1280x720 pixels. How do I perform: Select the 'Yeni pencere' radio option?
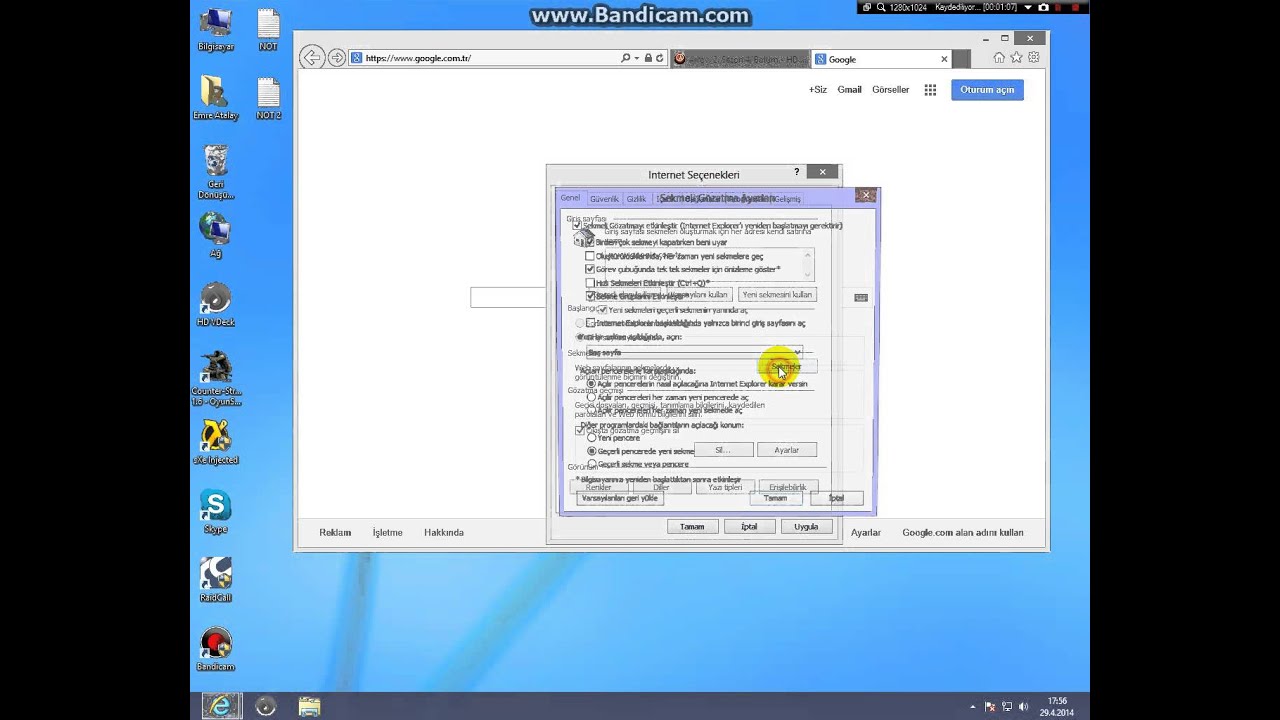click(x=591, y=438)
